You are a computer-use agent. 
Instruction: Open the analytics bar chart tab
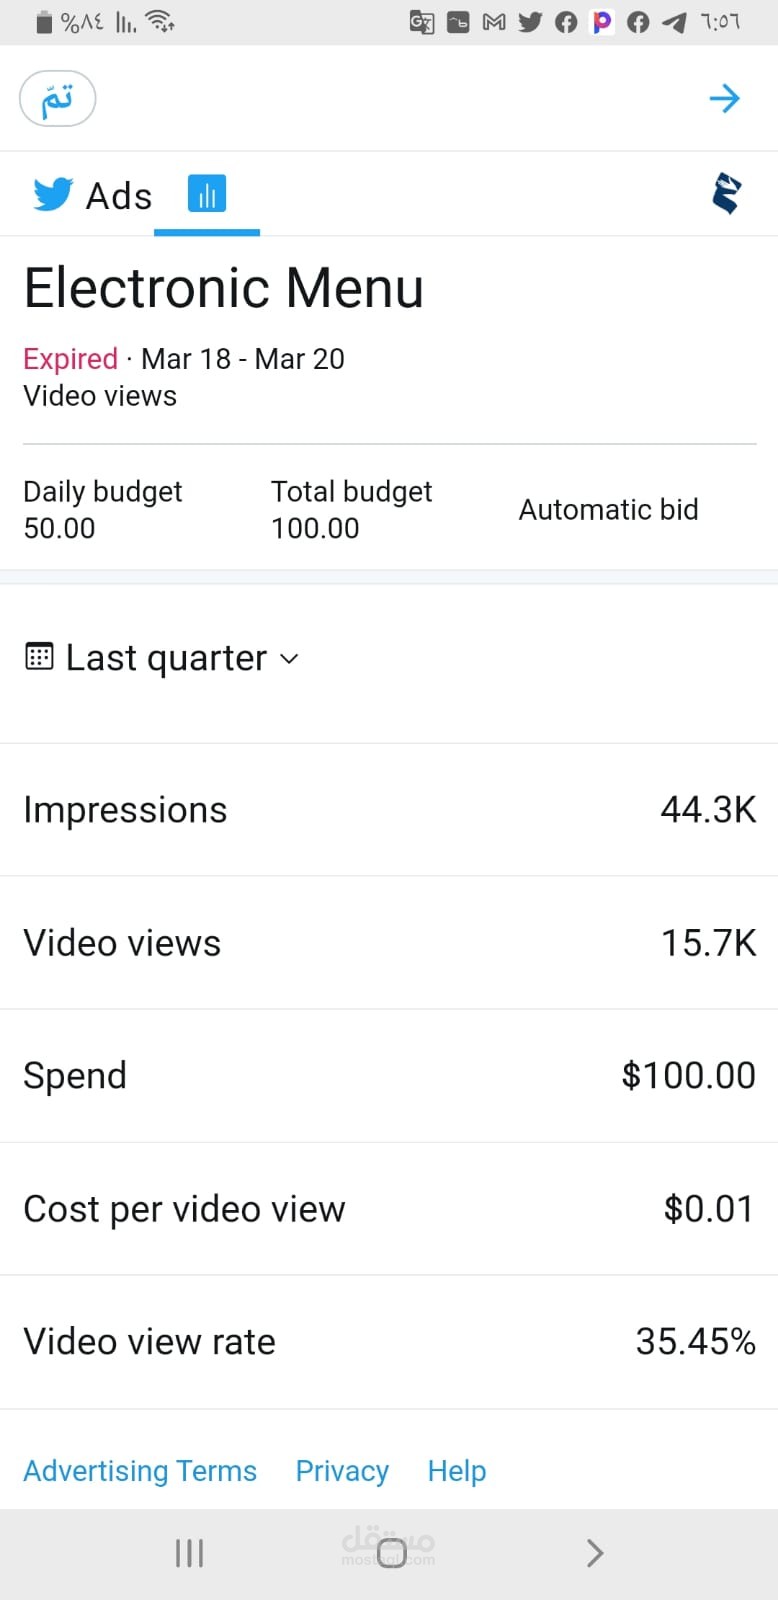pyautogui.click(x=207, y=194)
